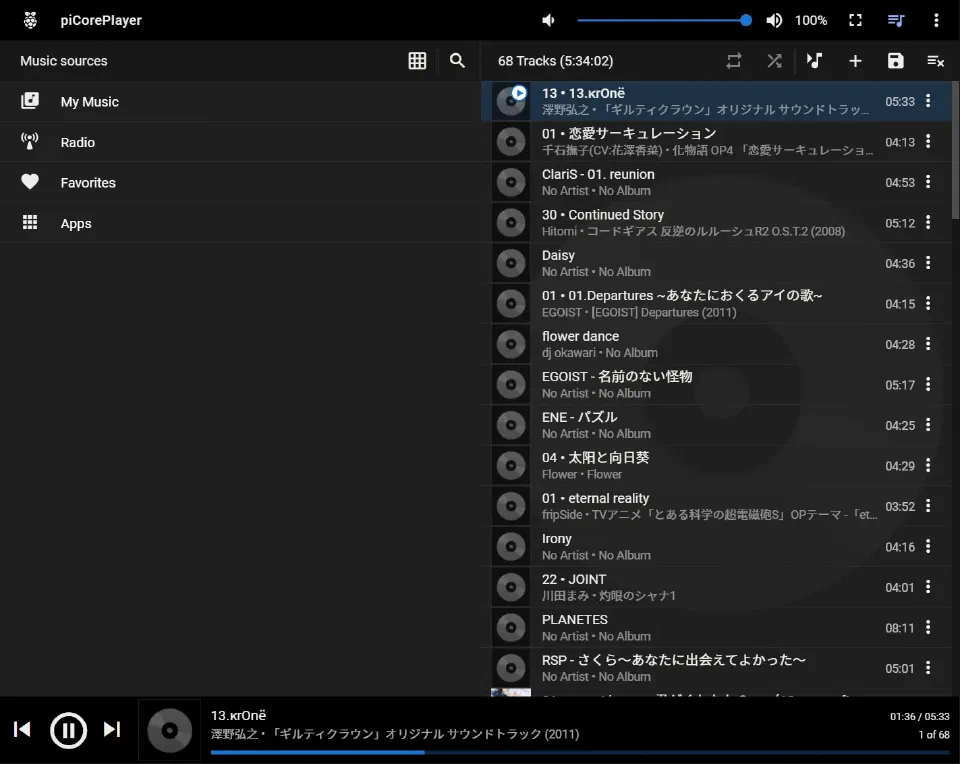Click disc icon of PLANETES track
Viewport: 960px width, 764px height.
tap(511, 627)
